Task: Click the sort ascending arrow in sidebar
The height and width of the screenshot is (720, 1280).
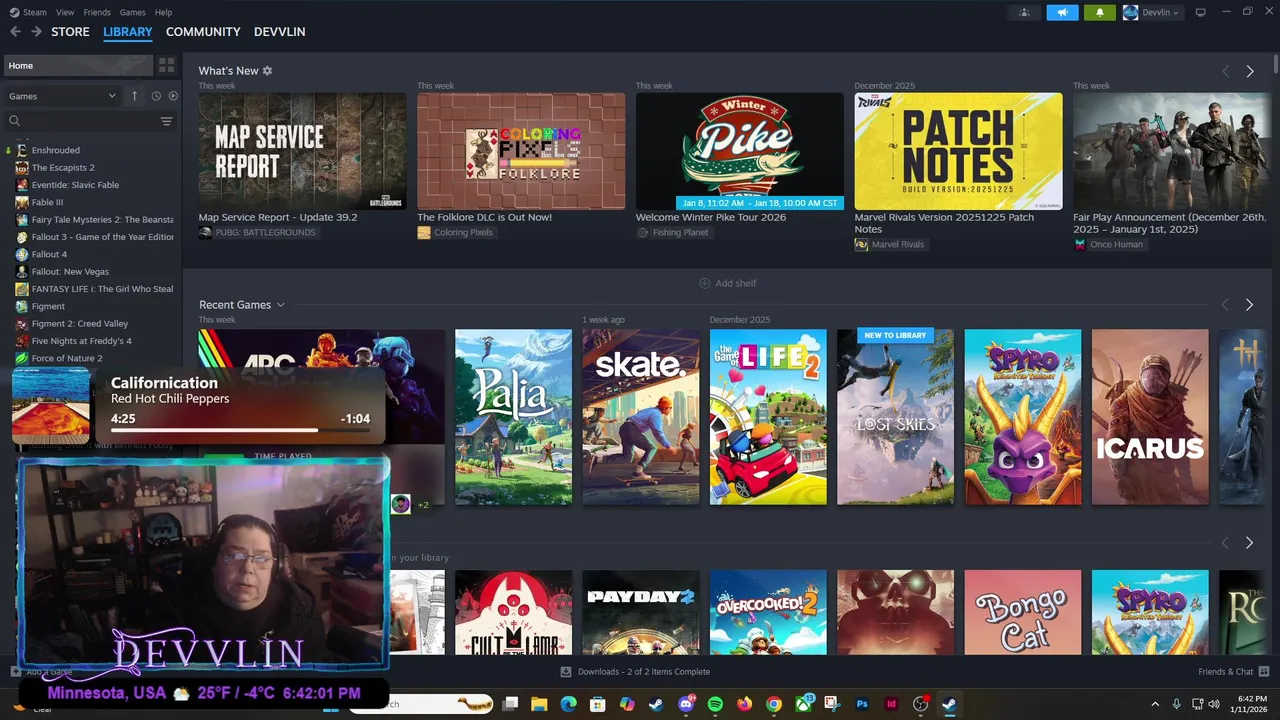Action: (134, 96)
